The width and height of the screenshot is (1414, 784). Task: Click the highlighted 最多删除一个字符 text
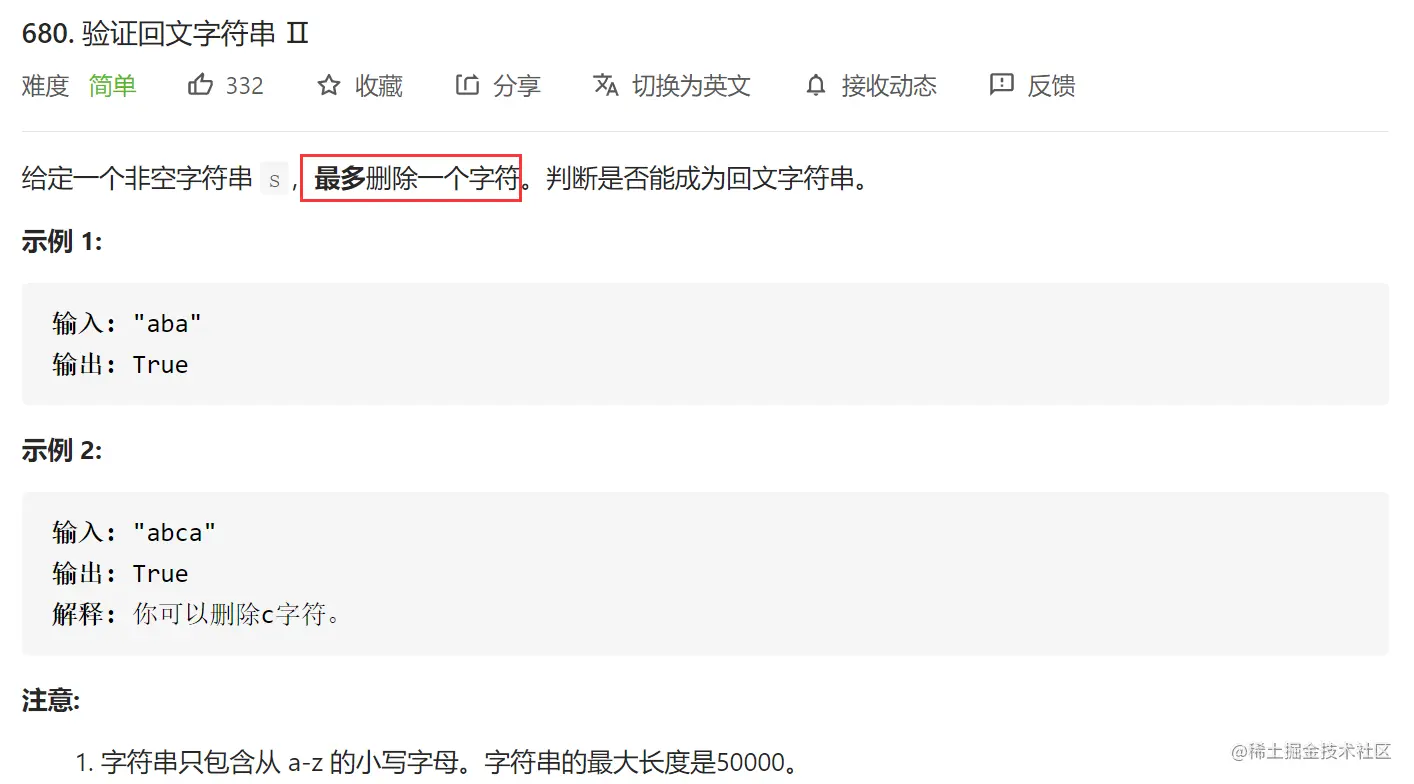(412, 179)
